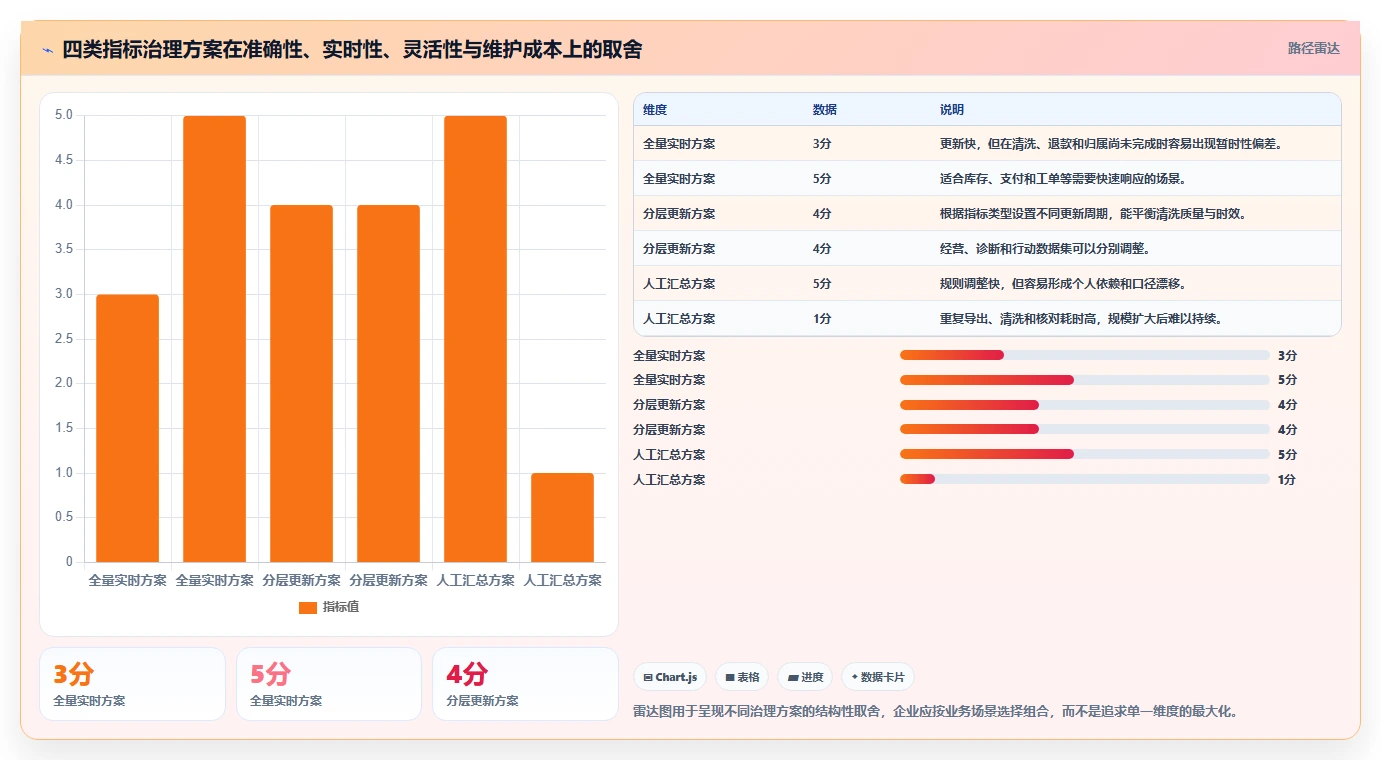The image size is (1381, 760).
Task: Open the 4分 分层更新方案 summary card
Action: click(525, 684)
